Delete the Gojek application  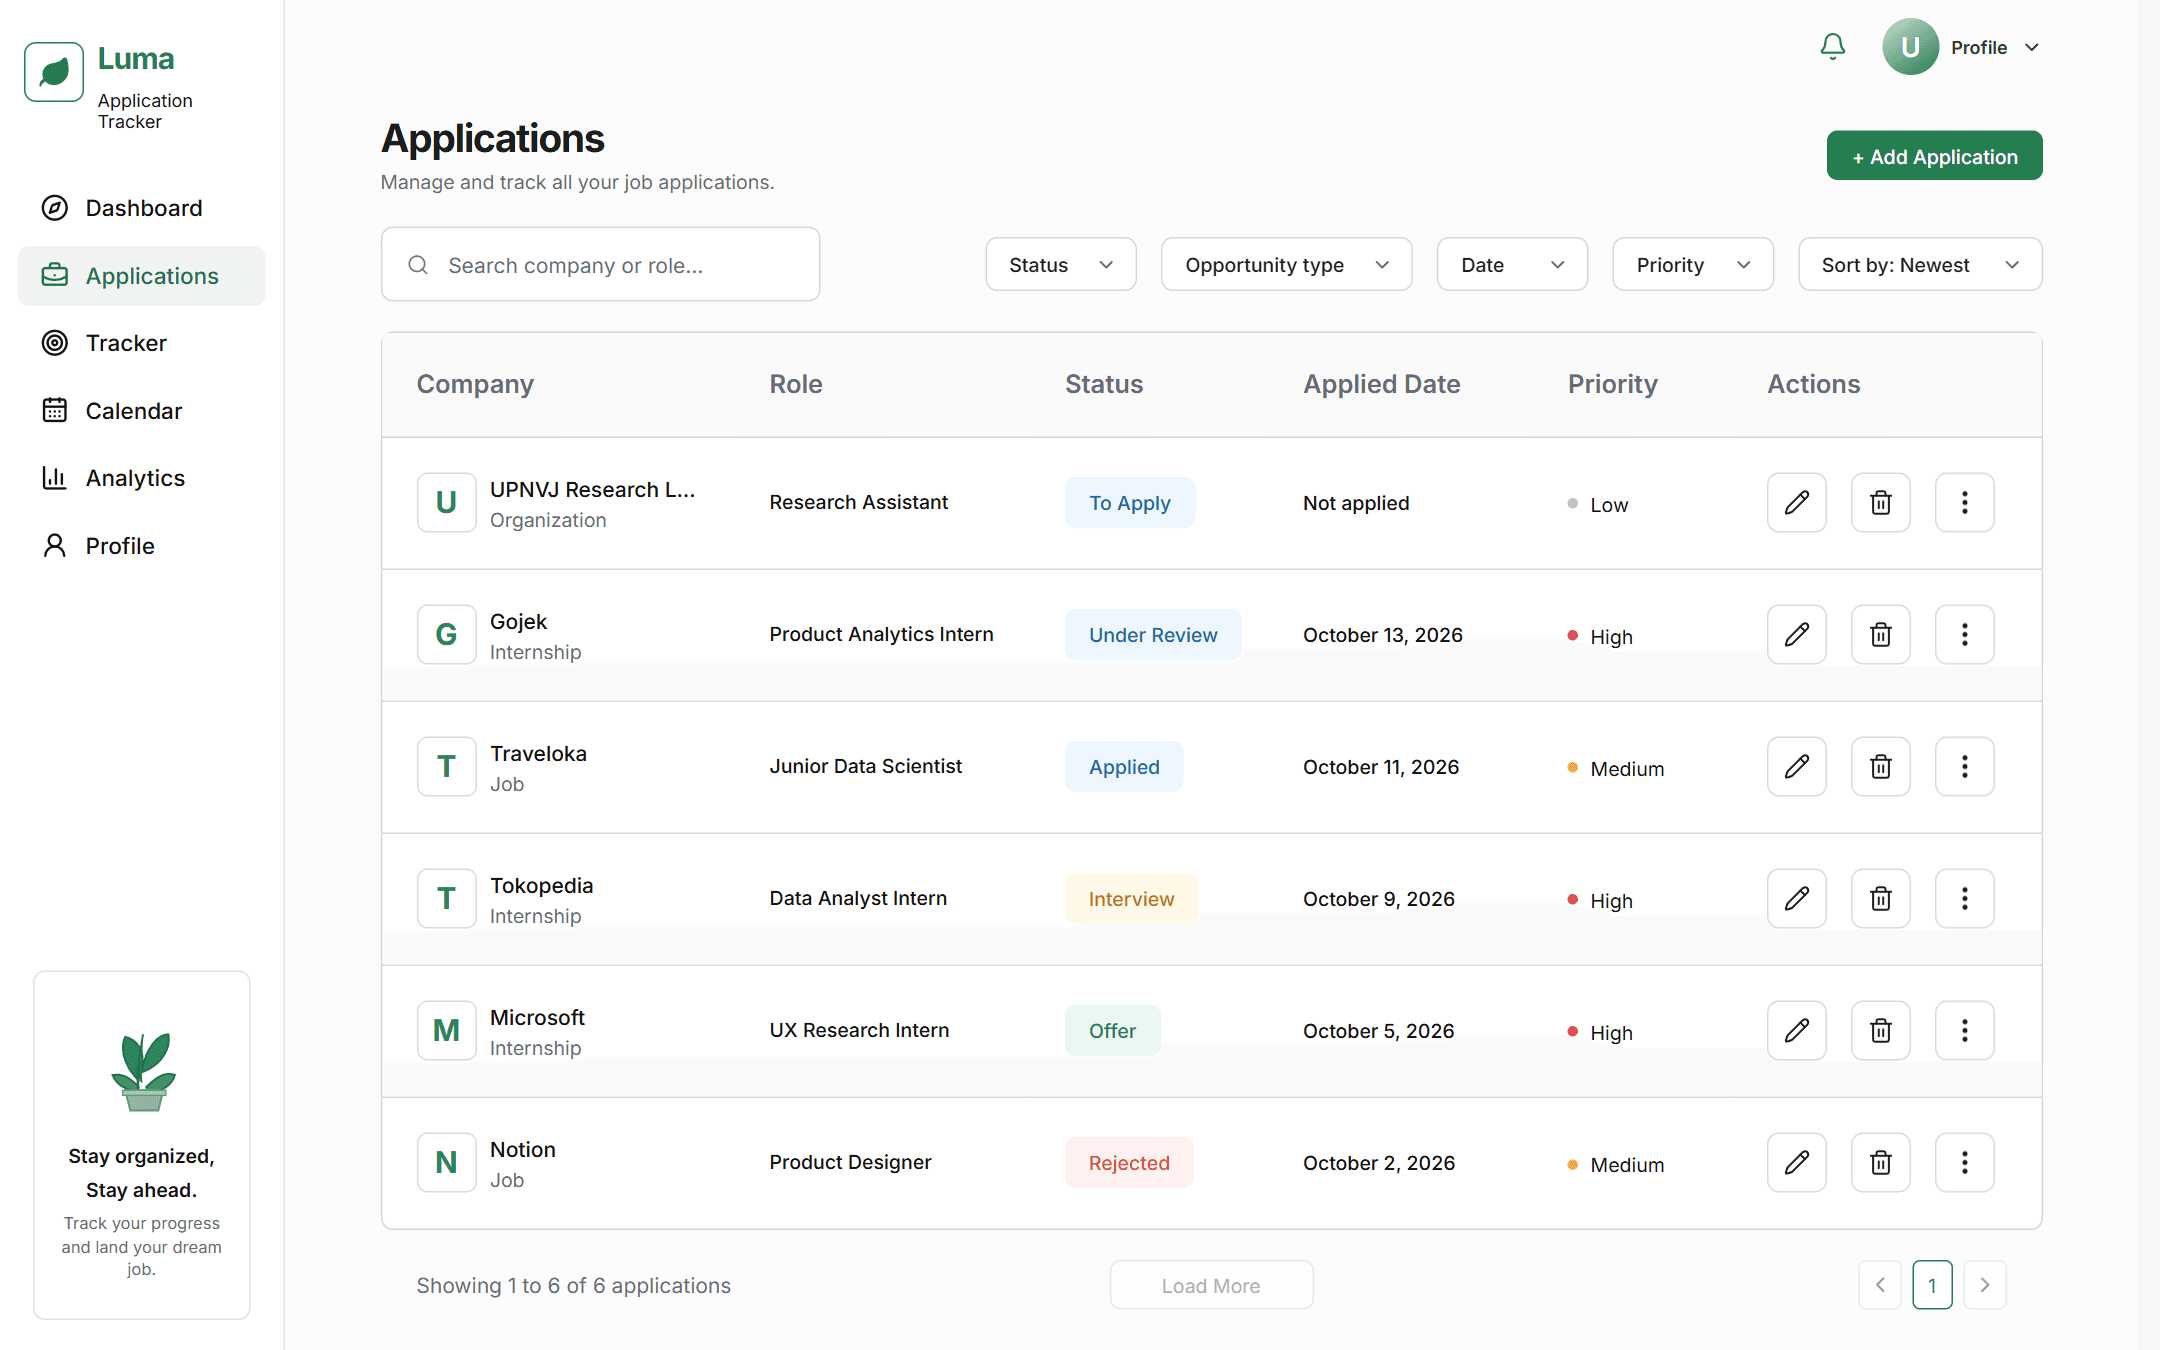1880,635
